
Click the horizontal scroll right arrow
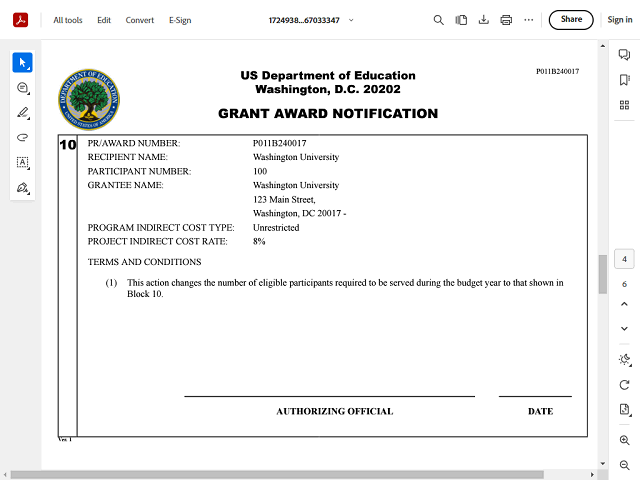click(592, 475)
